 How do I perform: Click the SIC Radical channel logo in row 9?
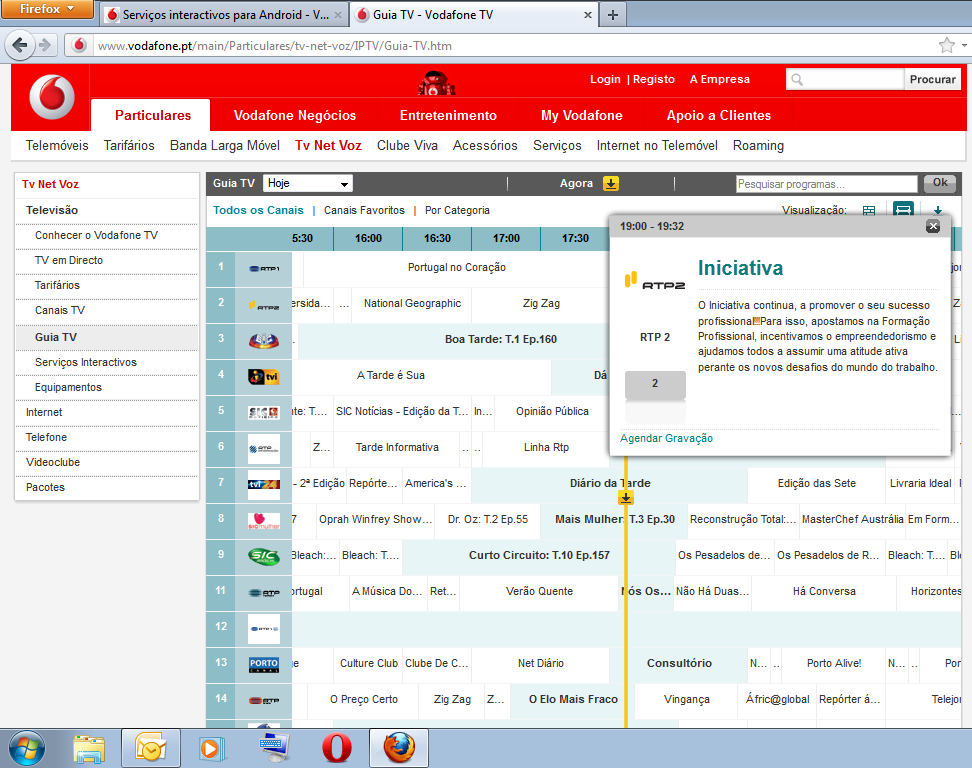click(x=264, y=555)
